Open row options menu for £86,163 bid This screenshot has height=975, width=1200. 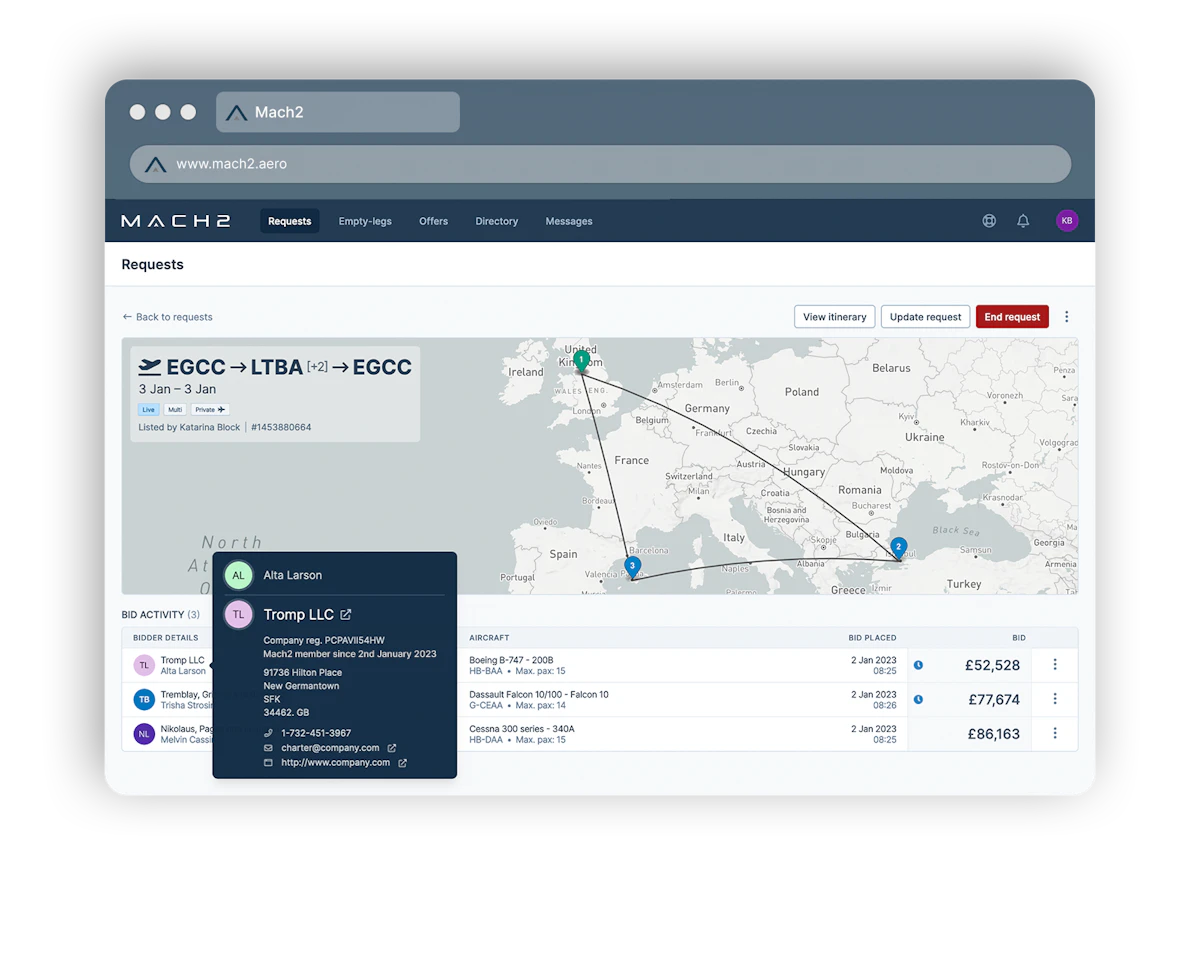pyautogui.click(x=1055, y=733)
